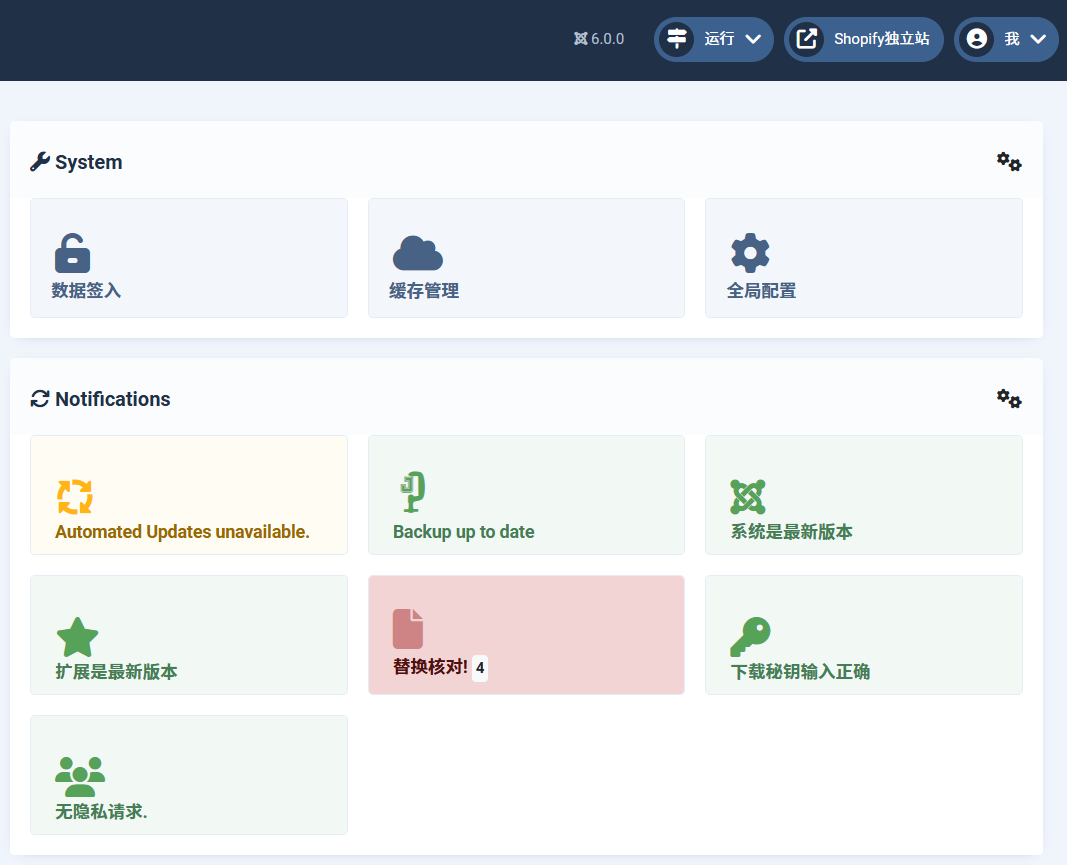
Task: Expand the 运行 dropdown menu
Action: [x=714, y=39]
